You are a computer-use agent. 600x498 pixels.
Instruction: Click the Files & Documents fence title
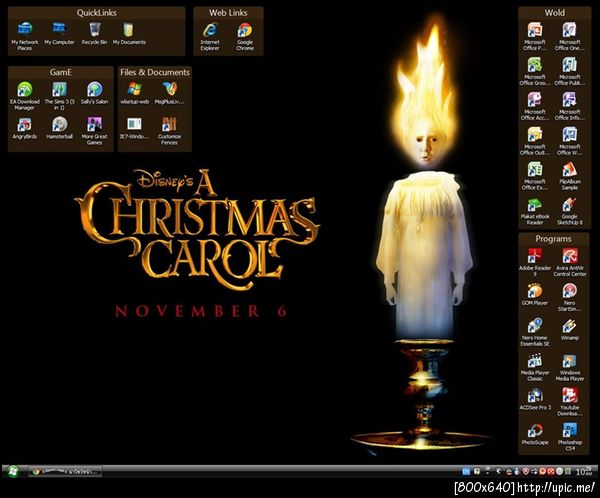pos(155,72)
